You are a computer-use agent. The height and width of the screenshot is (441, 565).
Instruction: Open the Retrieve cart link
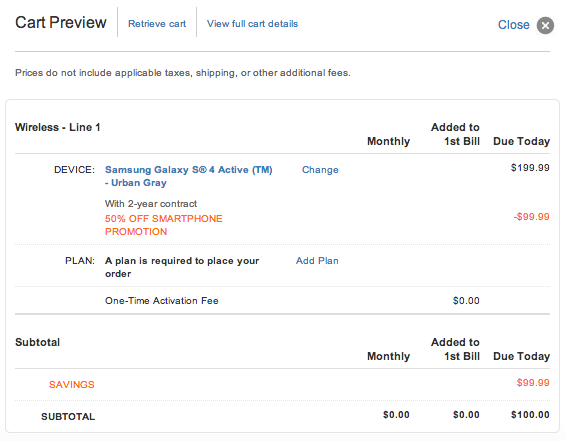(x=157, y=24)
